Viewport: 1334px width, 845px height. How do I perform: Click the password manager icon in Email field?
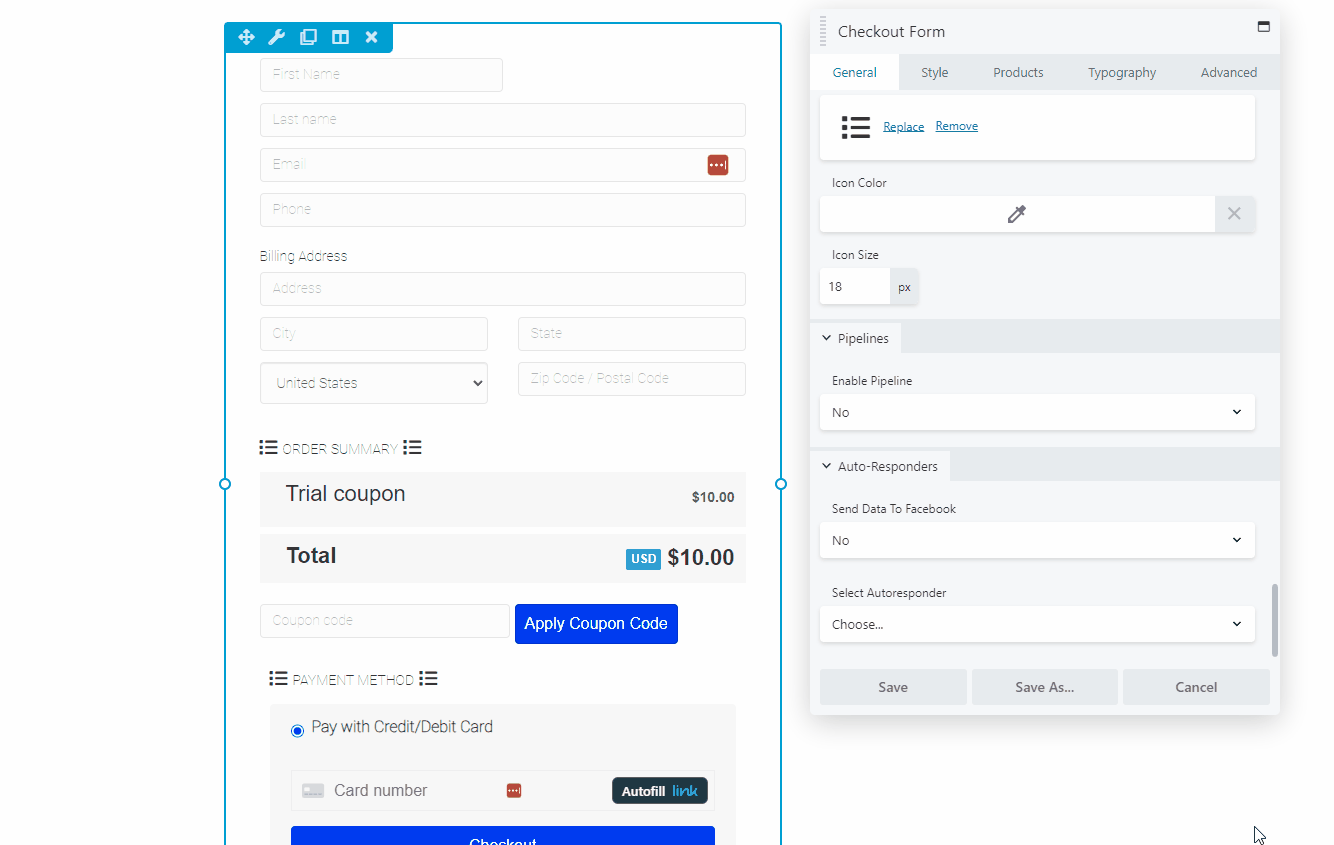click(717, 165)
